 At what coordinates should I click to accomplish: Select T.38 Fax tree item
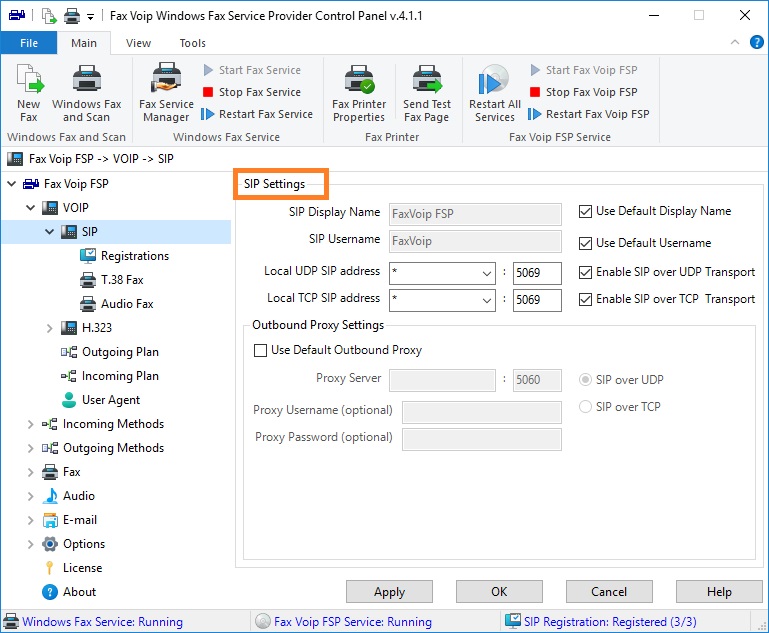tap(112, 279)
